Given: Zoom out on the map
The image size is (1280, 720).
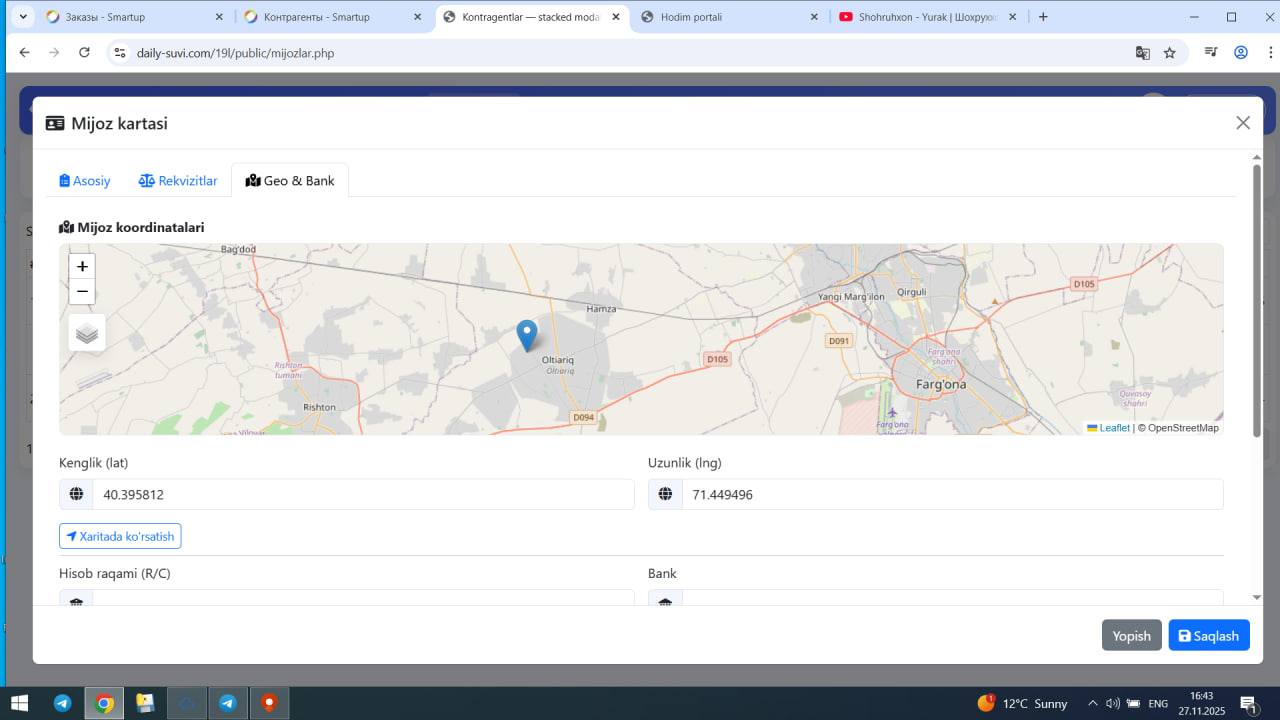Looking at the screenshot, I should point(82,292).
